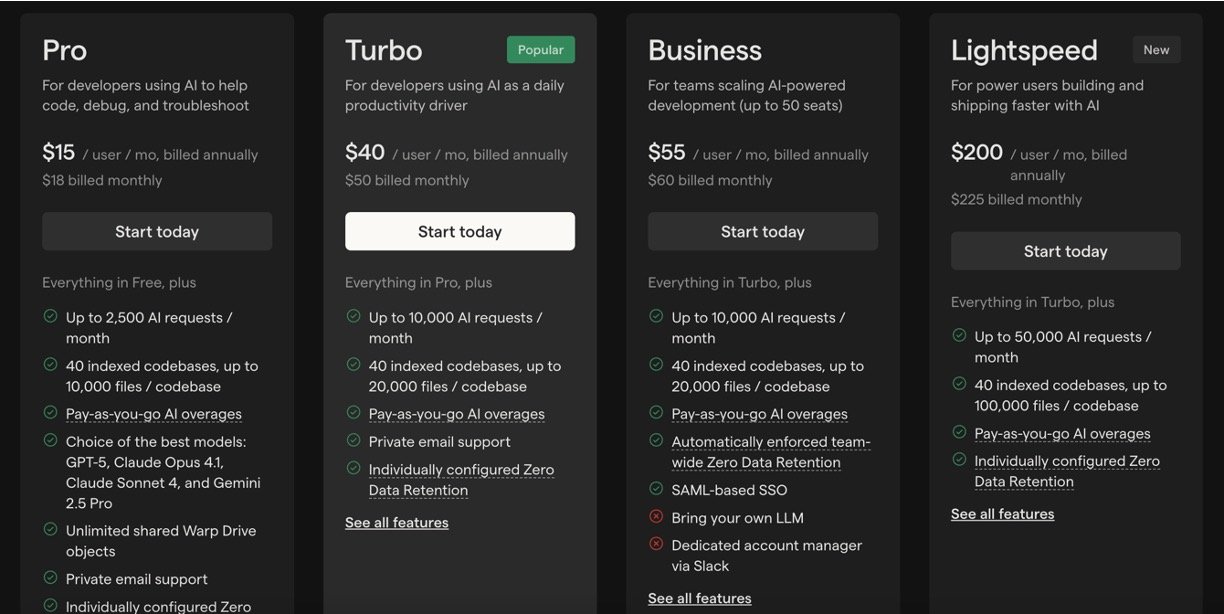Click the green Popular badge on Turbo
This screenshot has height=614, width=1224.
[x=541, y=50]
